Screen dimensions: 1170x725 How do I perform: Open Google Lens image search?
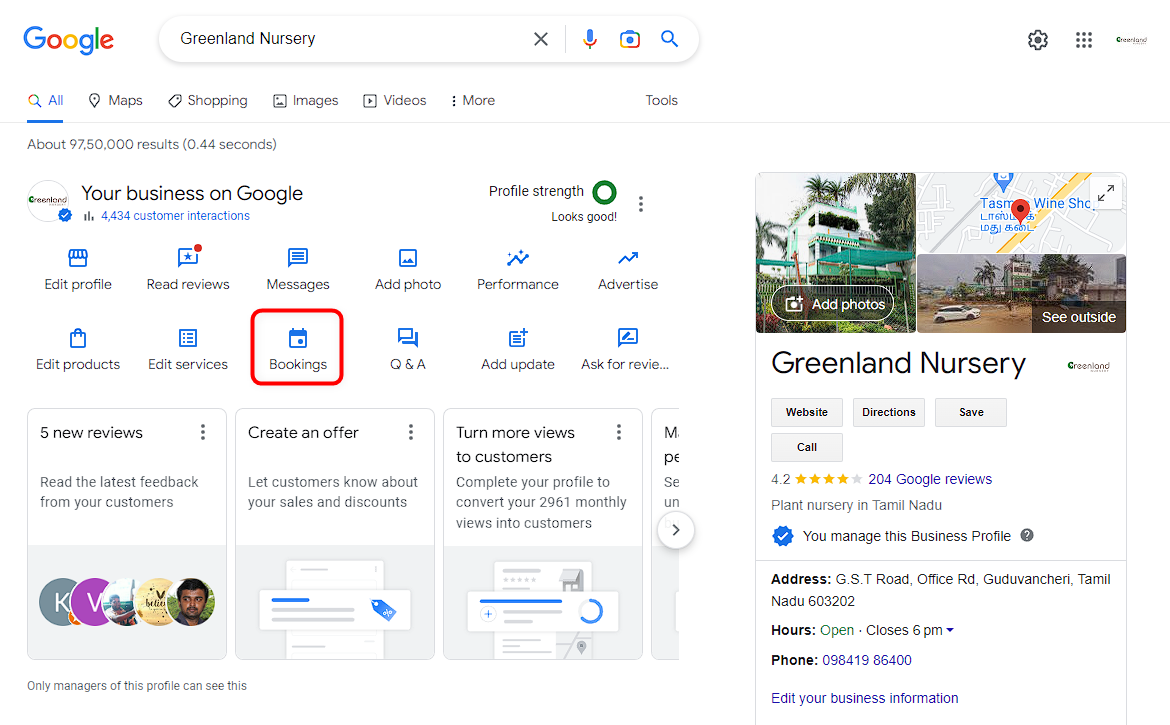[630, 39]
